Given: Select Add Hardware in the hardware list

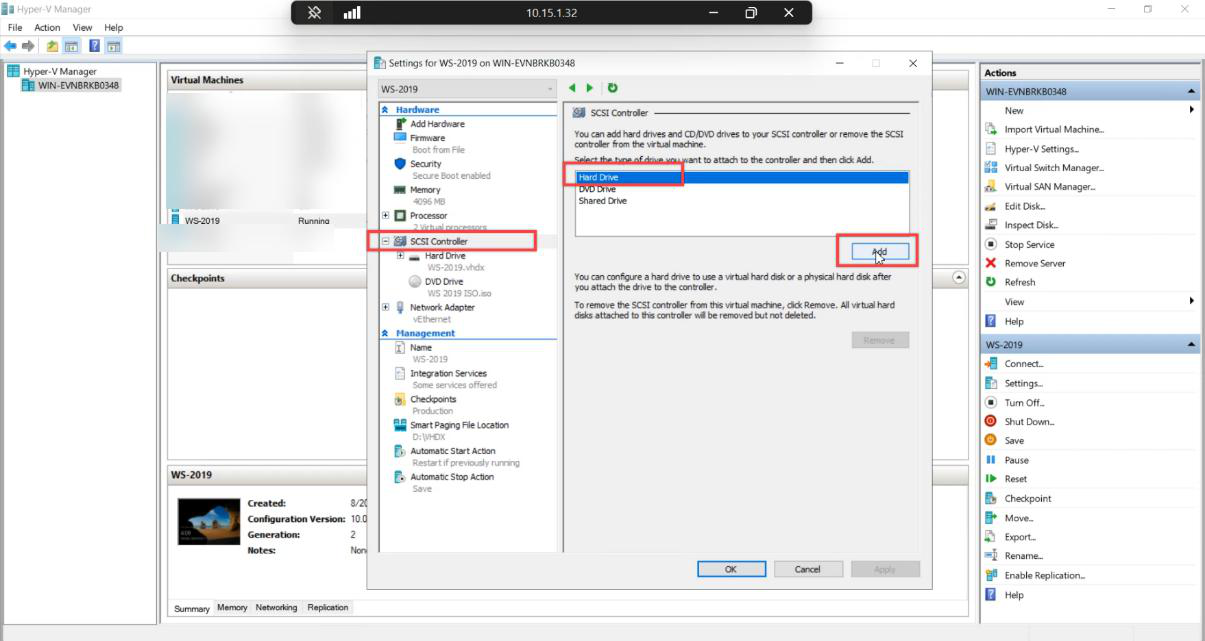Looking at the screenshot, I should [437, 124].
